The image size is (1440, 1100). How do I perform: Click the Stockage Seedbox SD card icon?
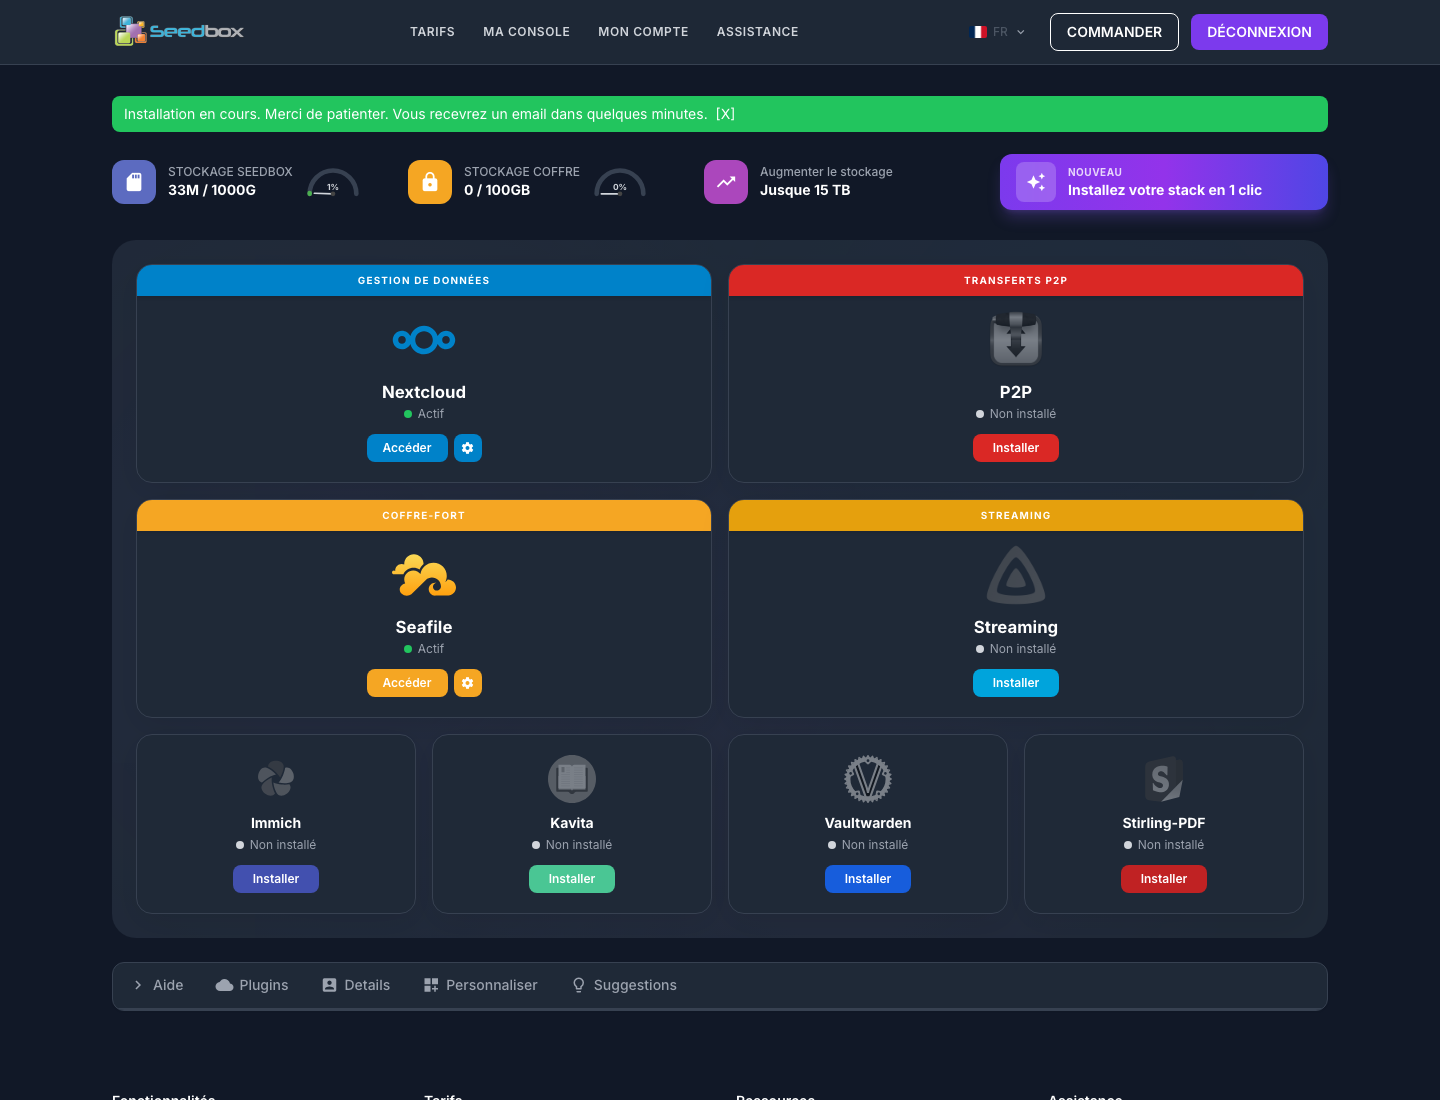pos(134,182)
